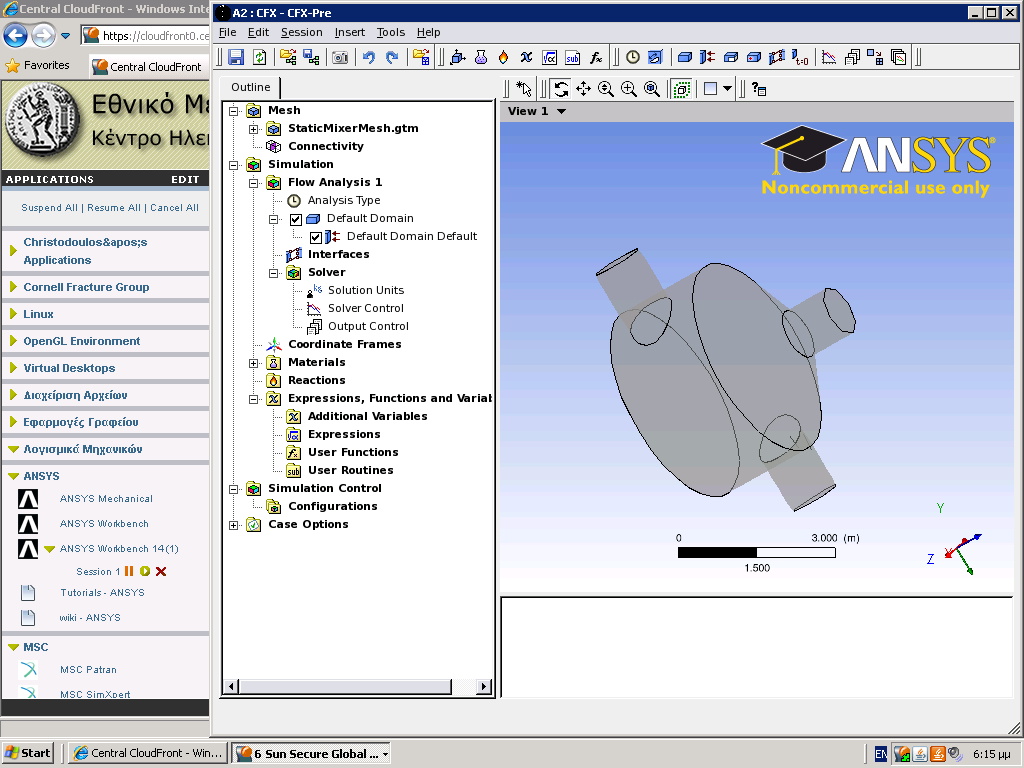Click the Undo arrow in toolbar
Image resolution: width=1024 pixels, height=768 pixels.
[x=369, y=58]
